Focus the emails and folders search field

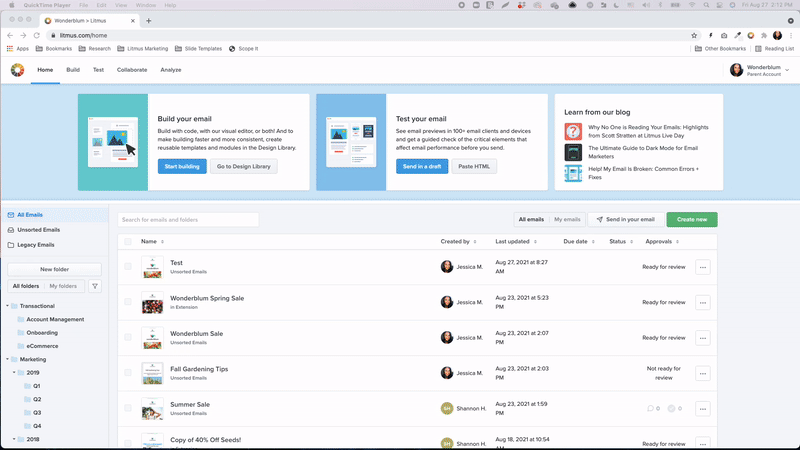click(x=188, y=220)
